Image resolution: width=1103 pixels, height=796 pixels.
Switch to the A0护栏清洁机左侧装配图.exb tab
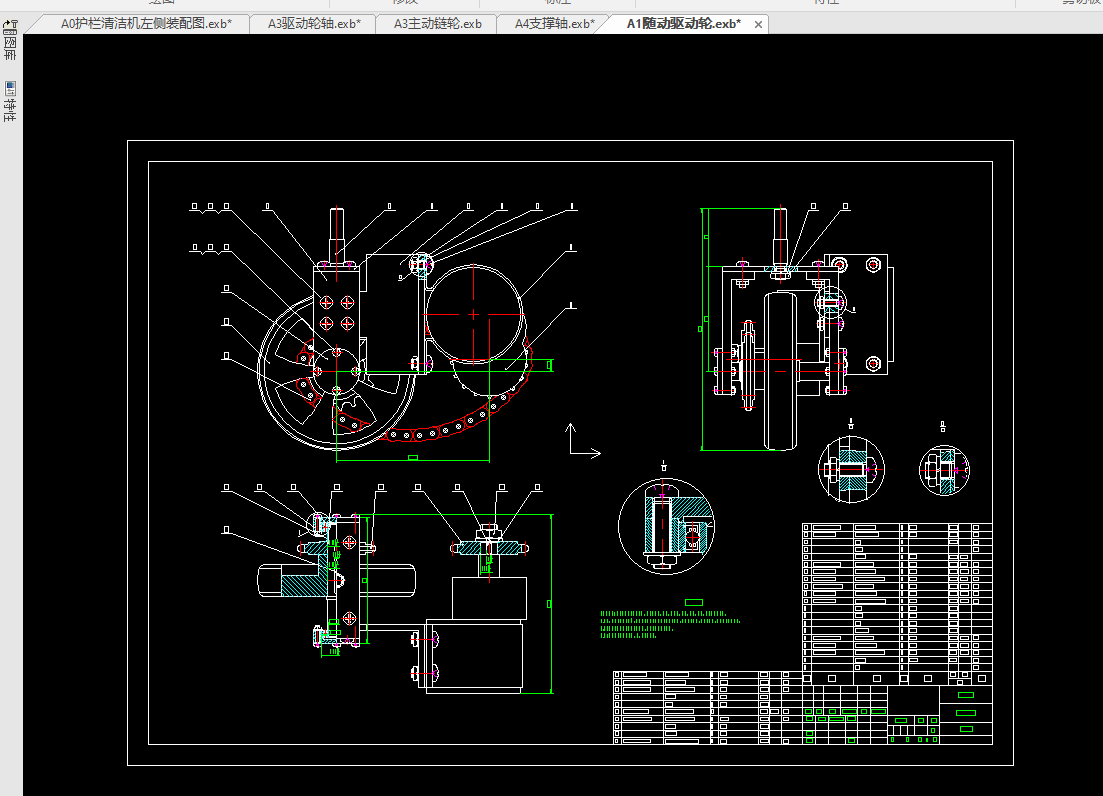[146, 24]
